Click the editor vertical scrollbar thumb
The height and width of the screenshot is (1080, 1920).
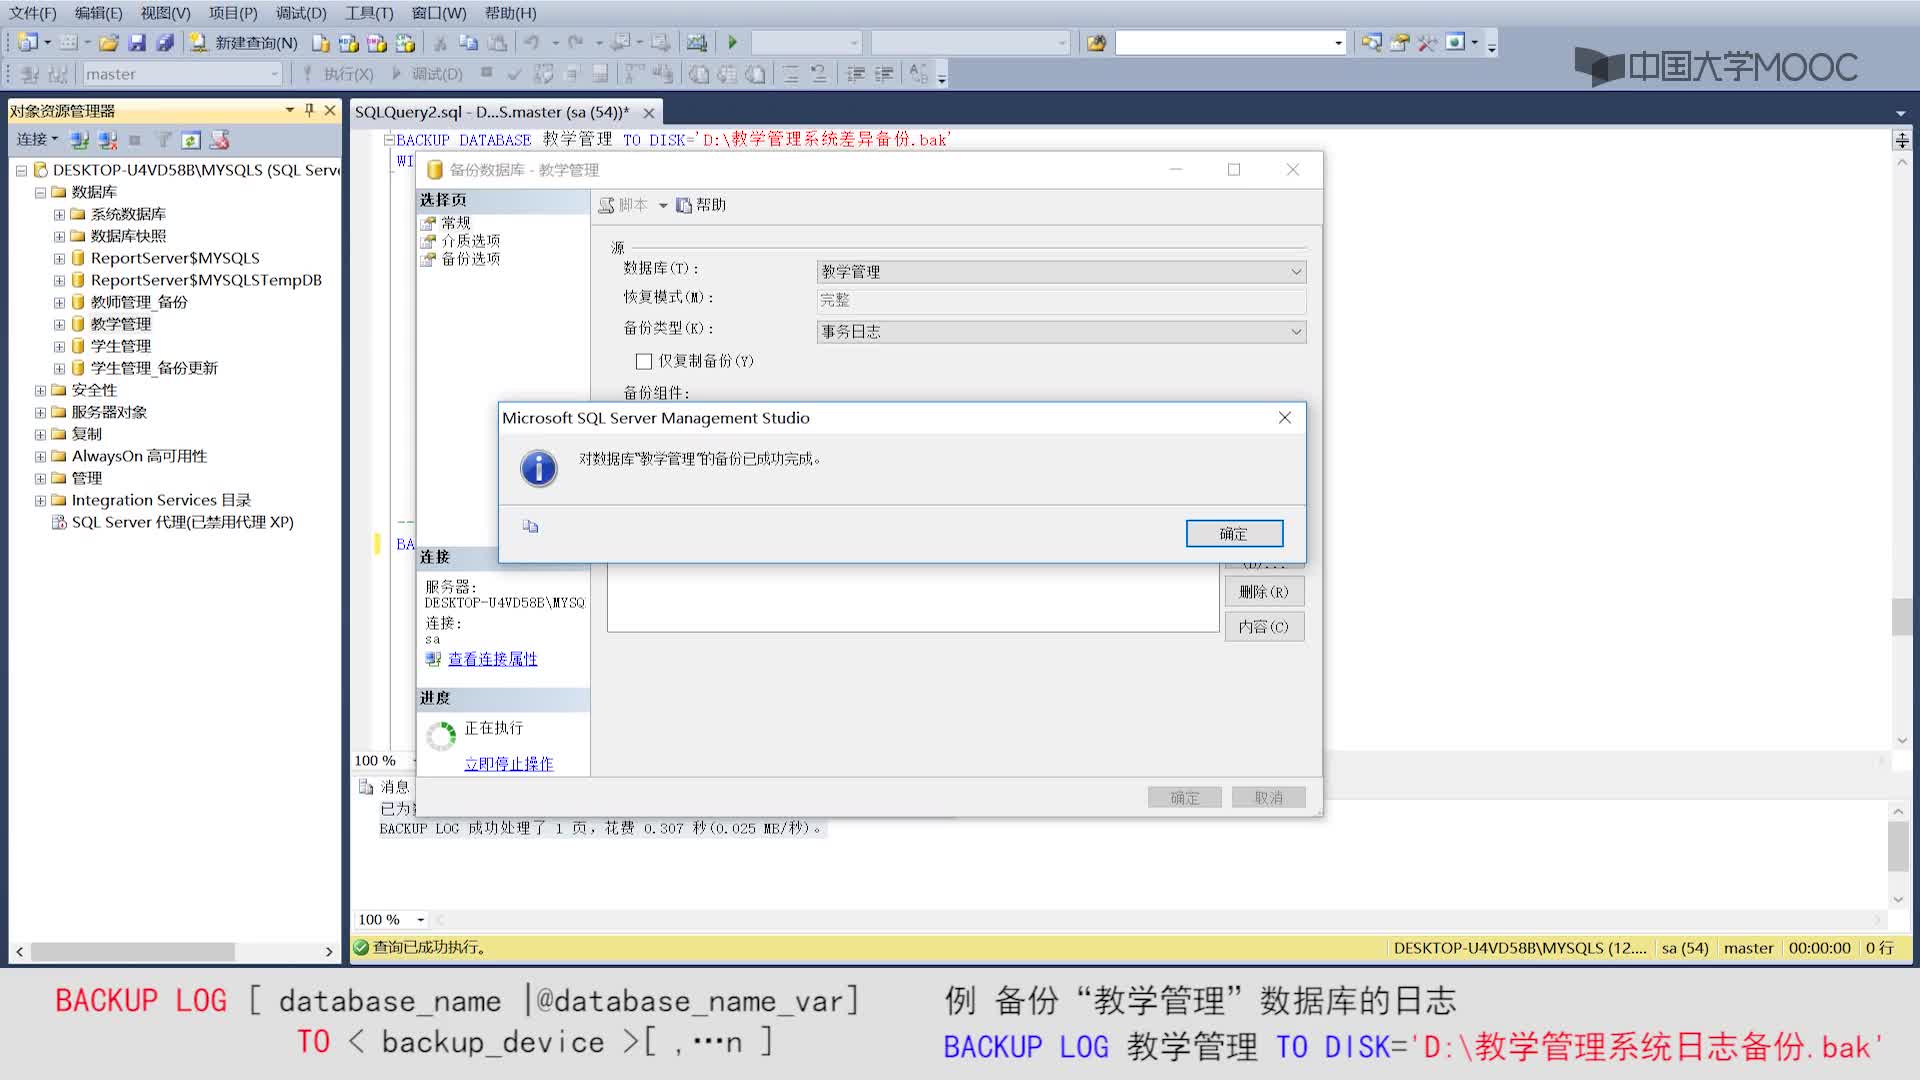(x=1902, y=616)
